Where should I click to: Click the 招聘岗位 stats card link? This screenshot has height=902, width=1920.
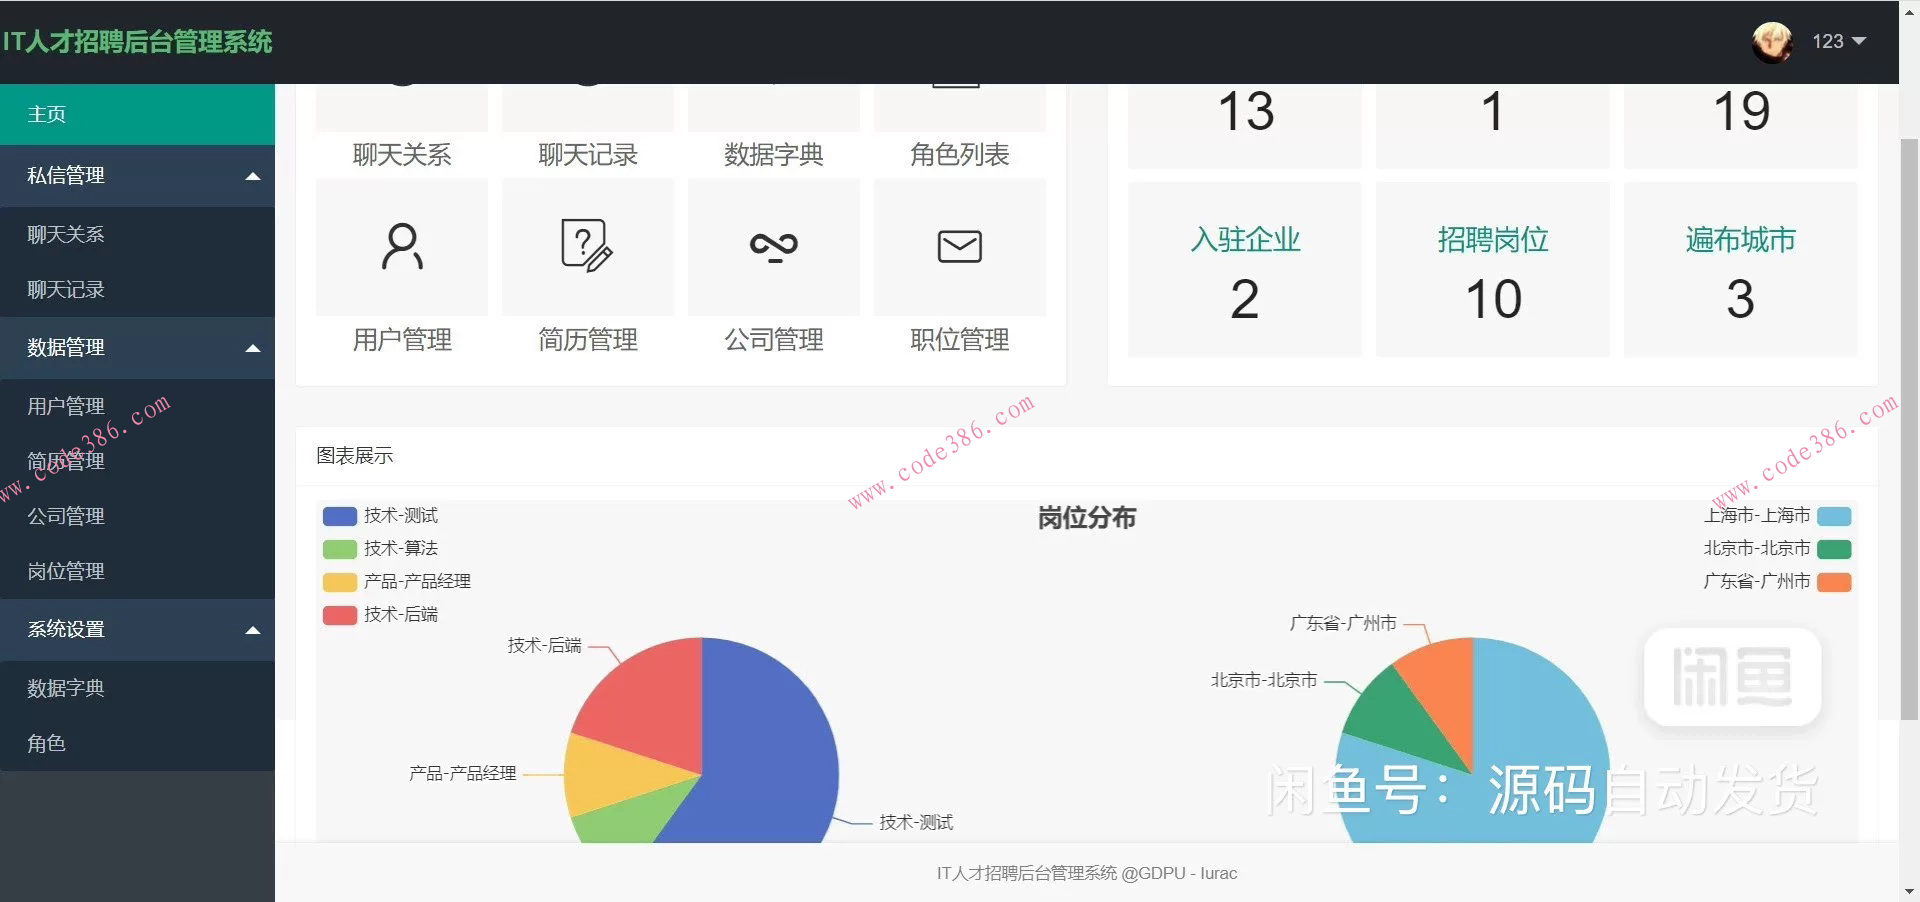[x=1492, y=239]
